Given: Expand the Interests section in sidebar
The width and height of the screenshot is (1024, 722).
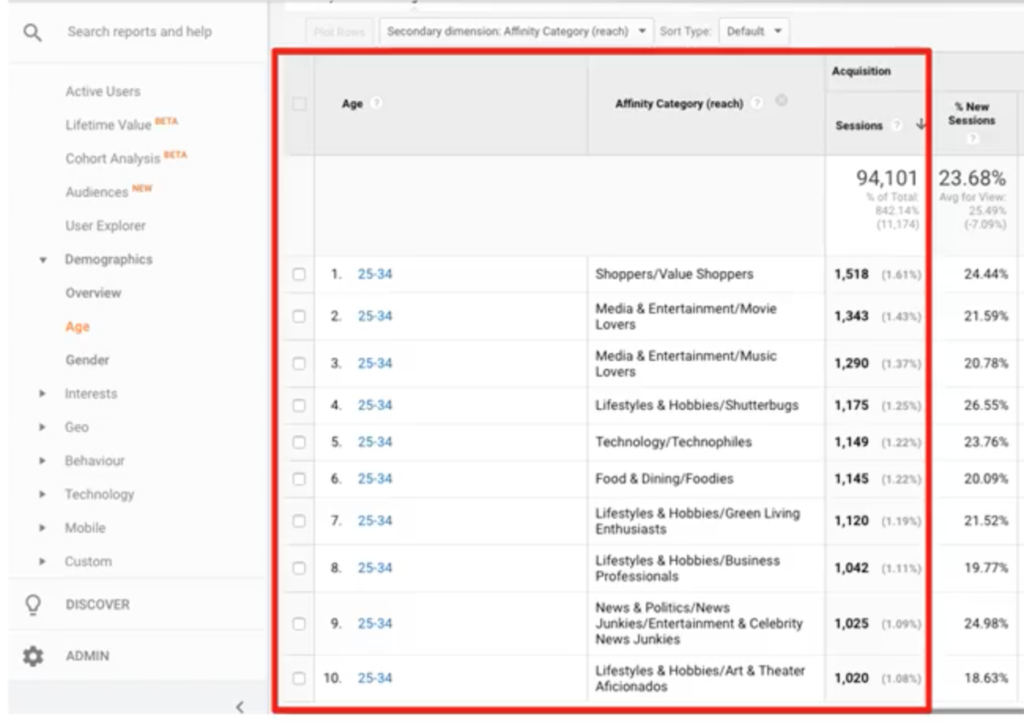Looking at the screenshot, I should point(42,394).
